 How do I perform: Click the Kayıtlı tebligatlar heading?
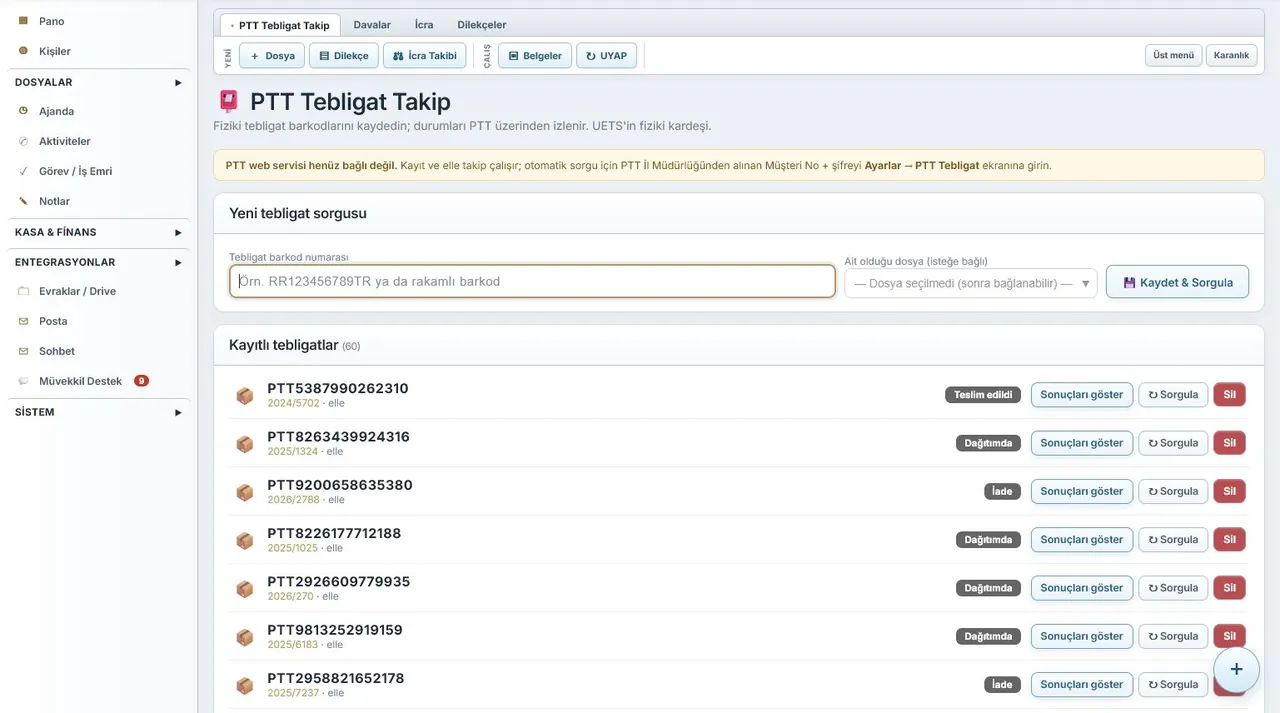[283, 345]
